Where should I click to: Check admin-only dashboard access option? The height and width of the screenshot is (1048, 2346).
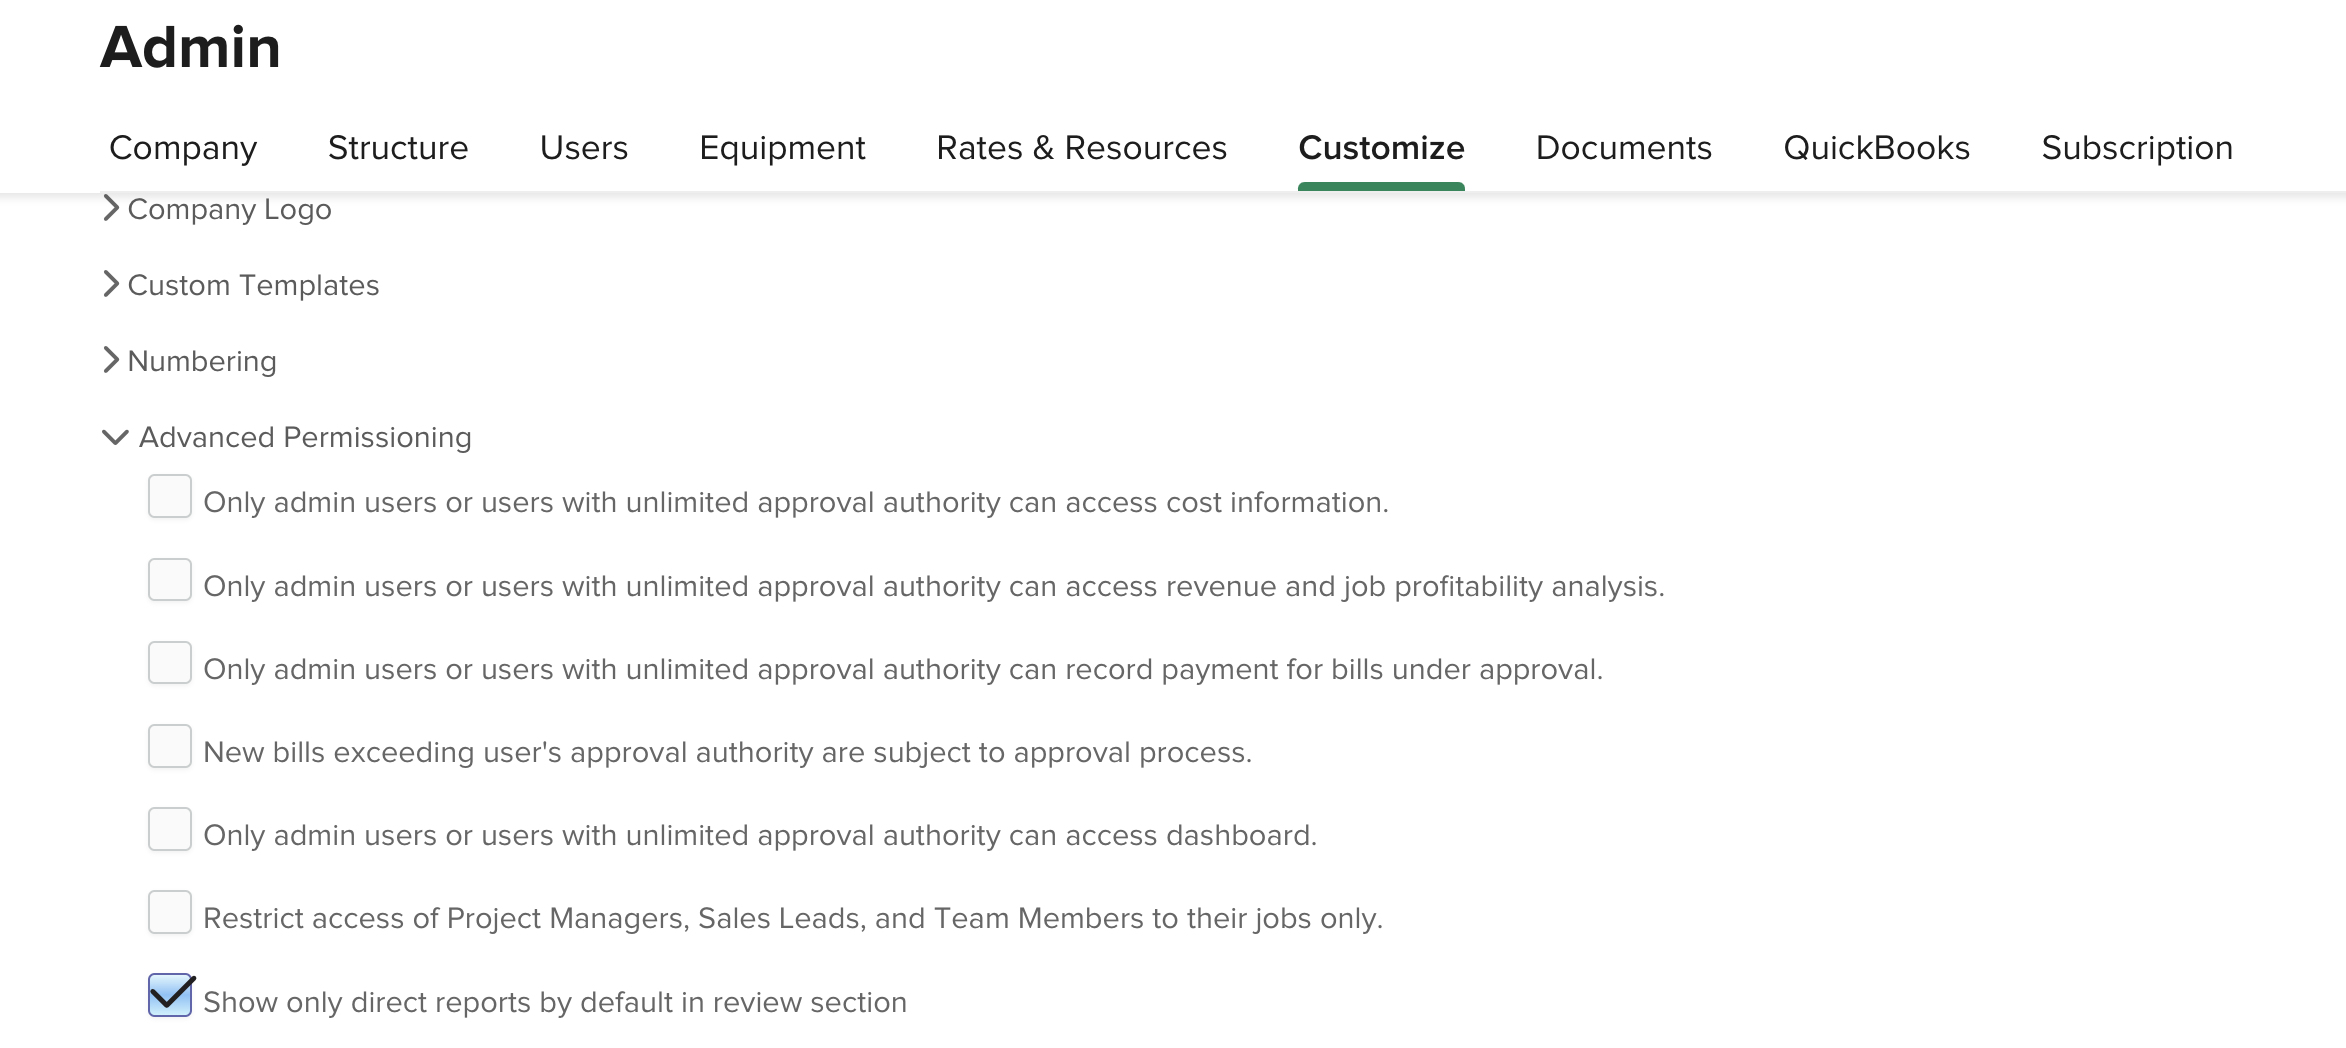pos(170,830)
